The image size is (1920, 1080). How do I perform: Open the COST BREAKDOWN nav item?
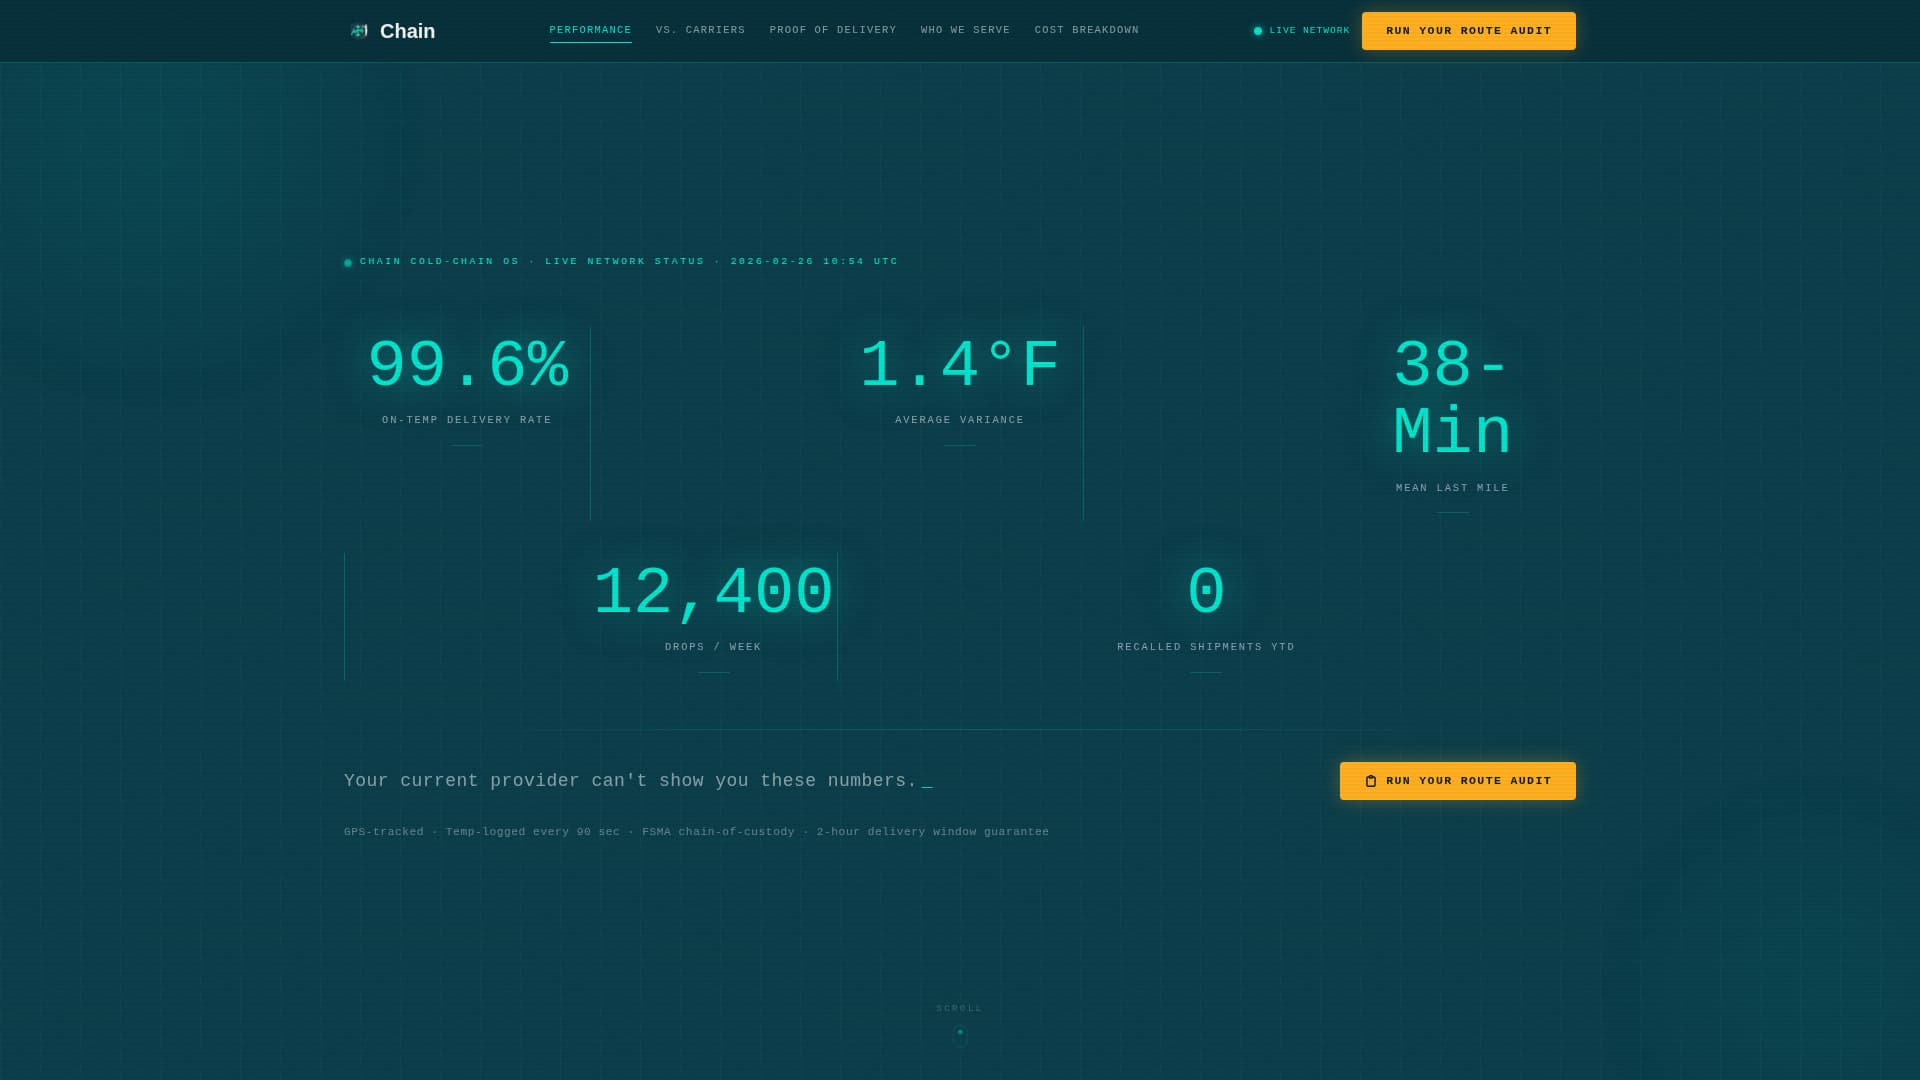pos(1086,30)
